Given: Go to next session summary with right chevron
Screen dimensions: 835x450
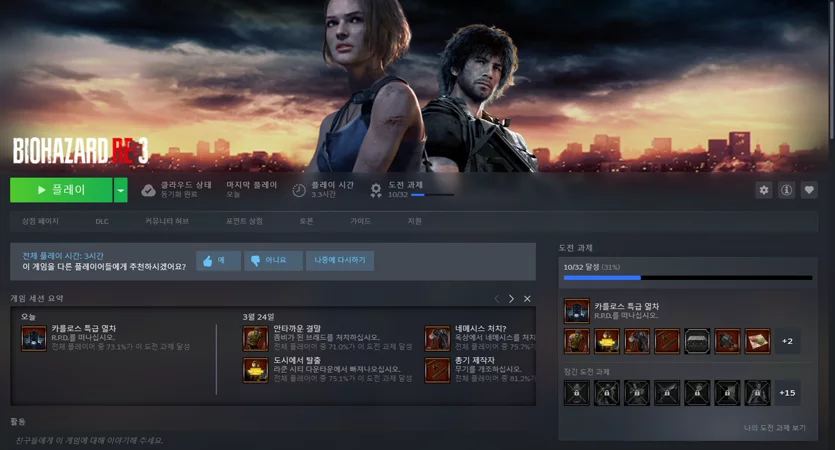Looking at the screenshot, I should (511, 299).
